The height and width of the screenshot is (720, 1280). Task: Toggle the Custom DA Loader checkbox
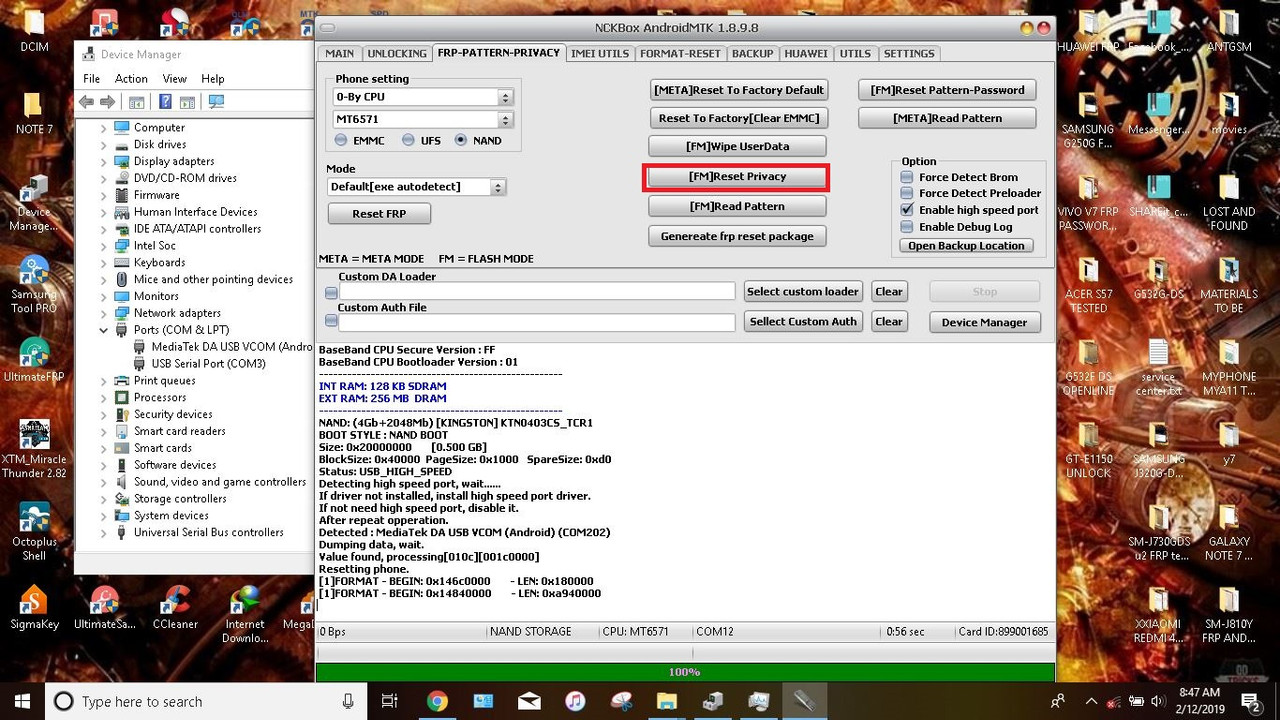(331, 293)
